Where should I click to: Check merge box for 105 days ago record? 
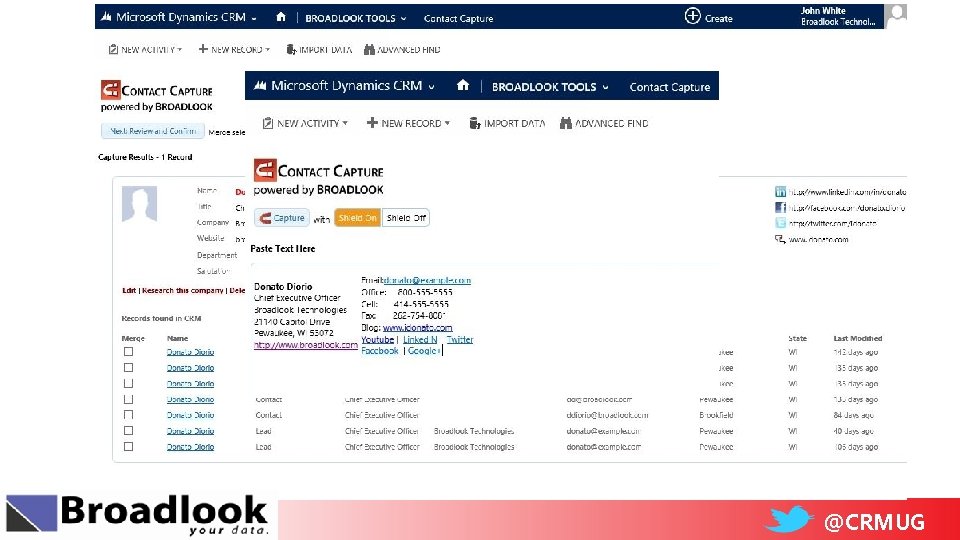(128, 447)
